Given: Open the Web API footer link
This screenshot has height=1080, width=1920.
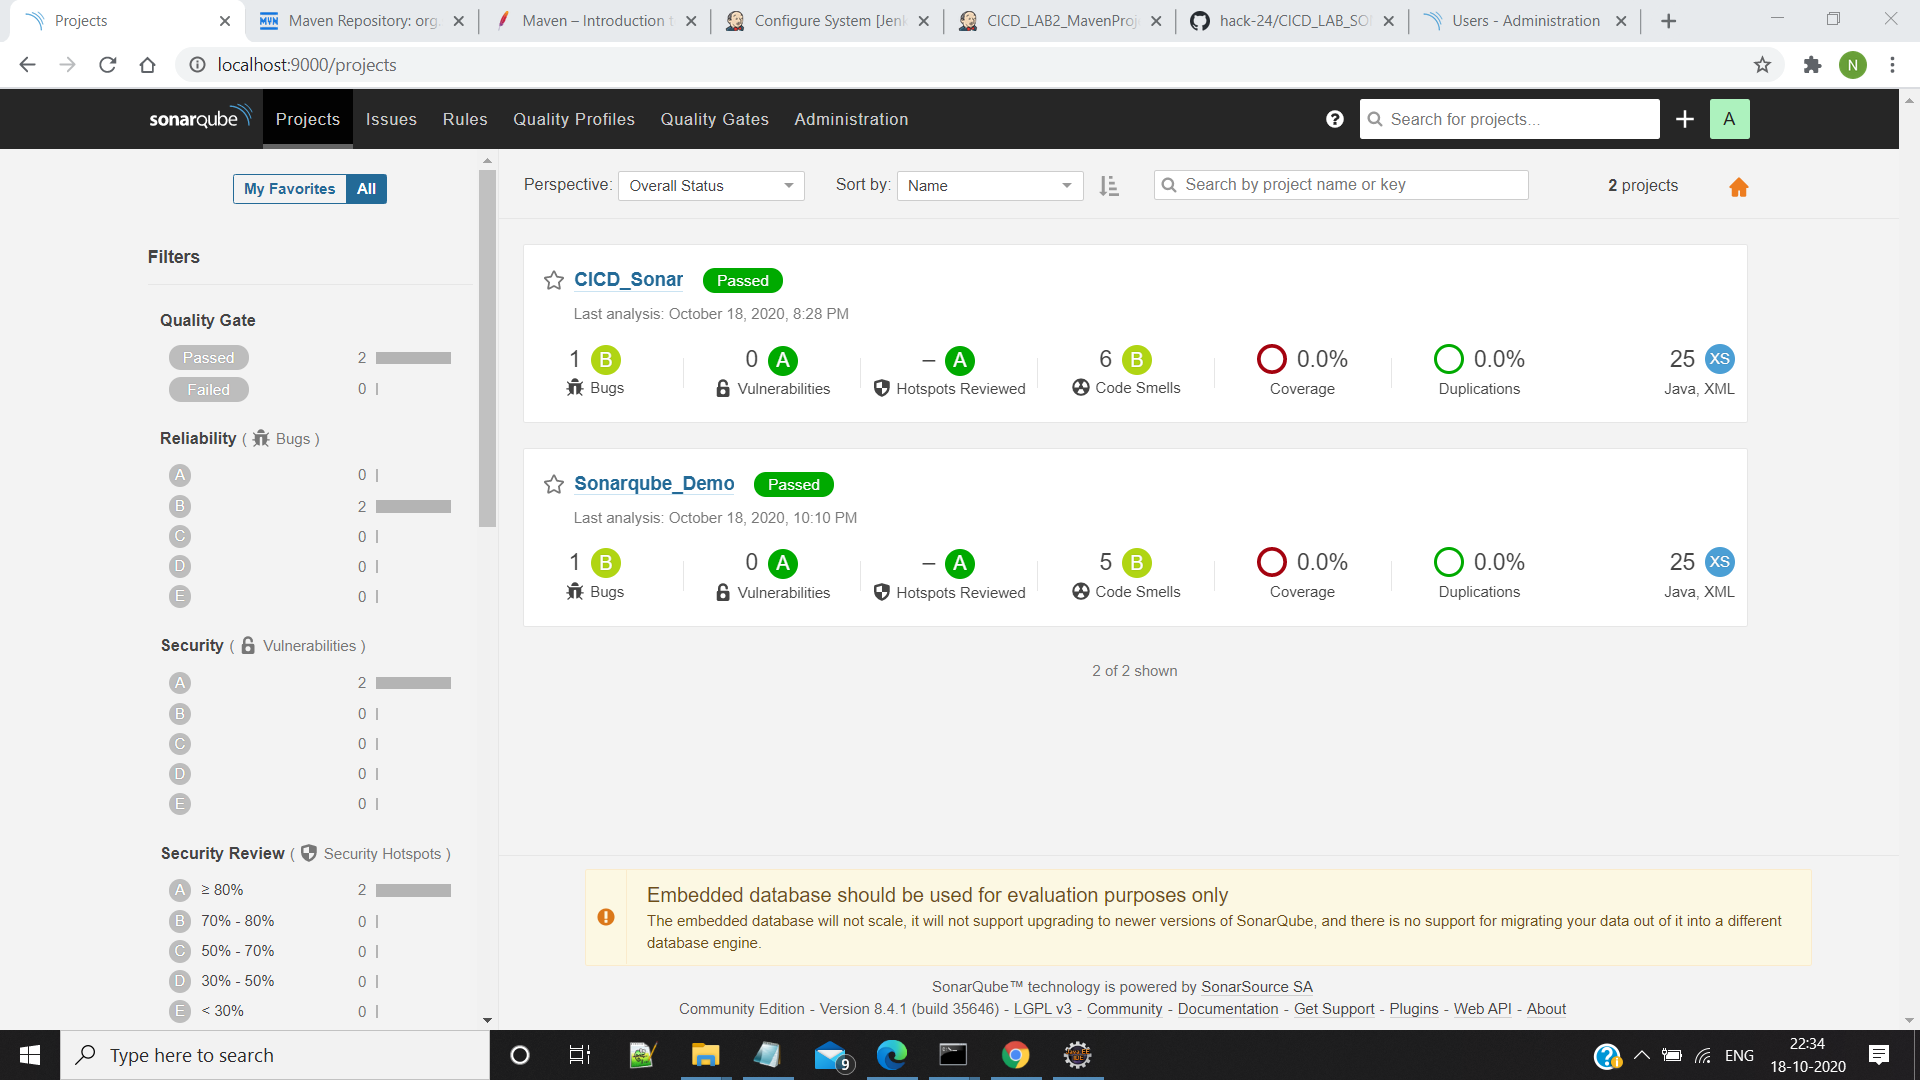Looking at the screenshot, I should pos(1482,1009).
